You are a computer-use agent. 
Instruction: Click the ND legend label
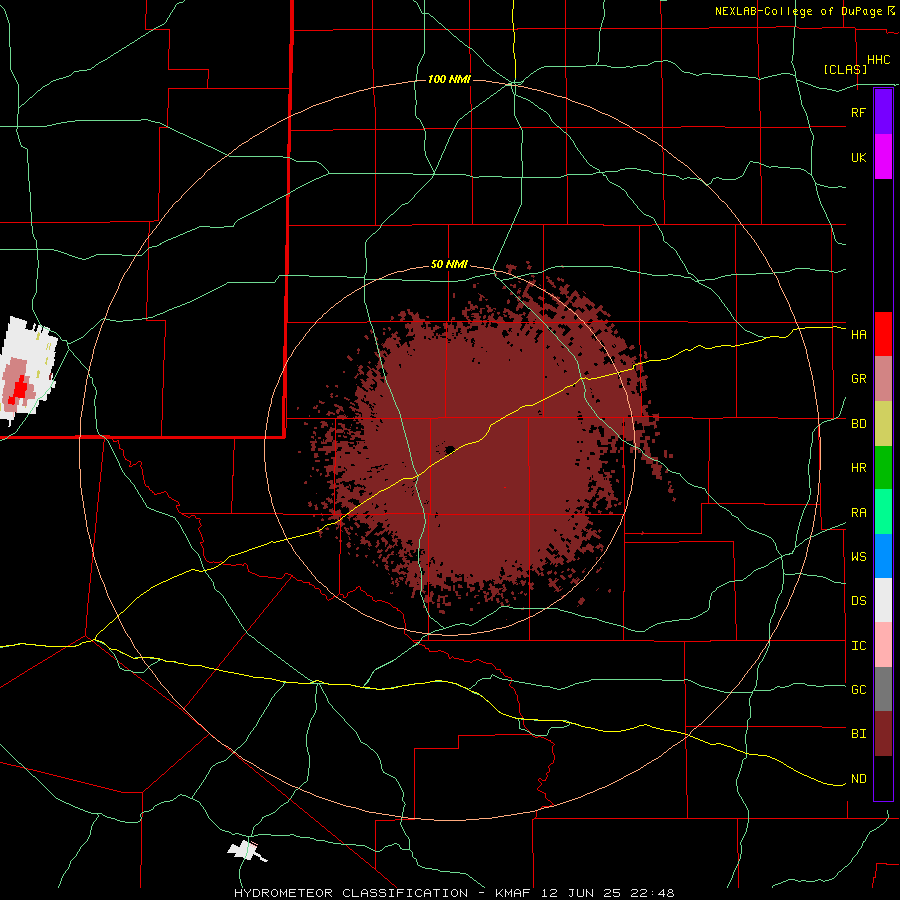coord(858,778)
